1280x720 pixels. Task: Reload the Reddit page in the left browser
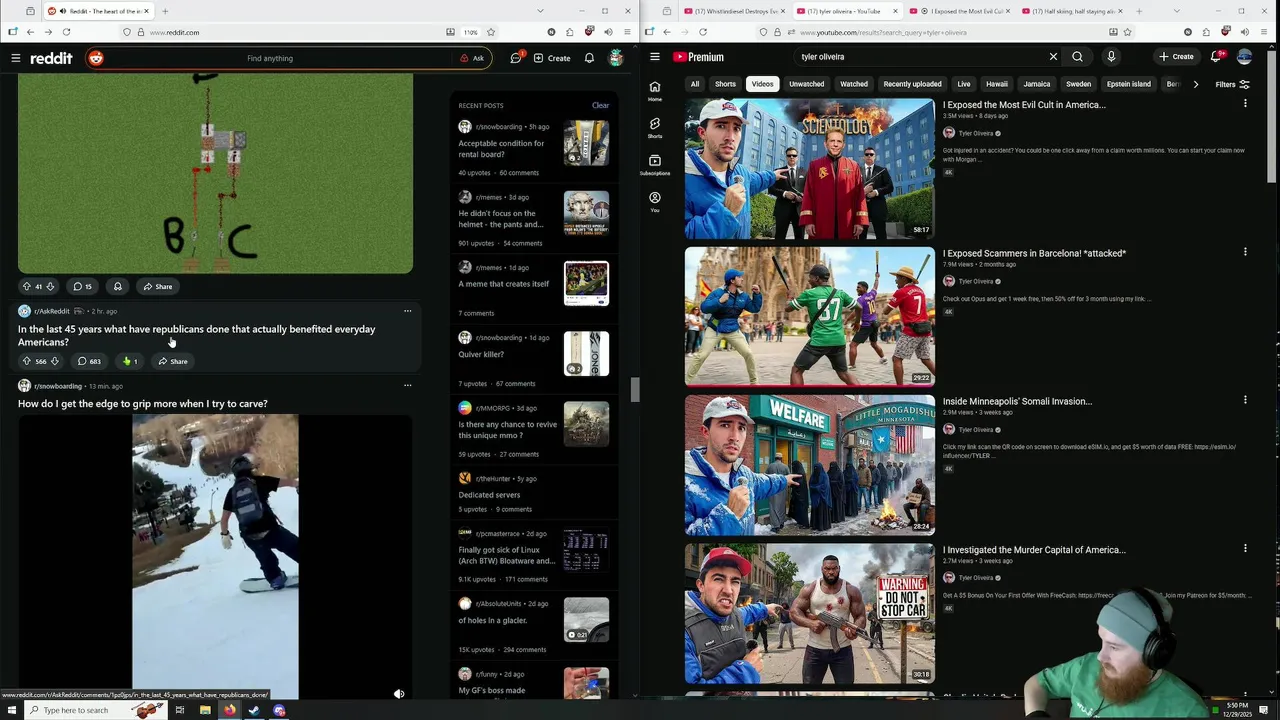point(66,32)
